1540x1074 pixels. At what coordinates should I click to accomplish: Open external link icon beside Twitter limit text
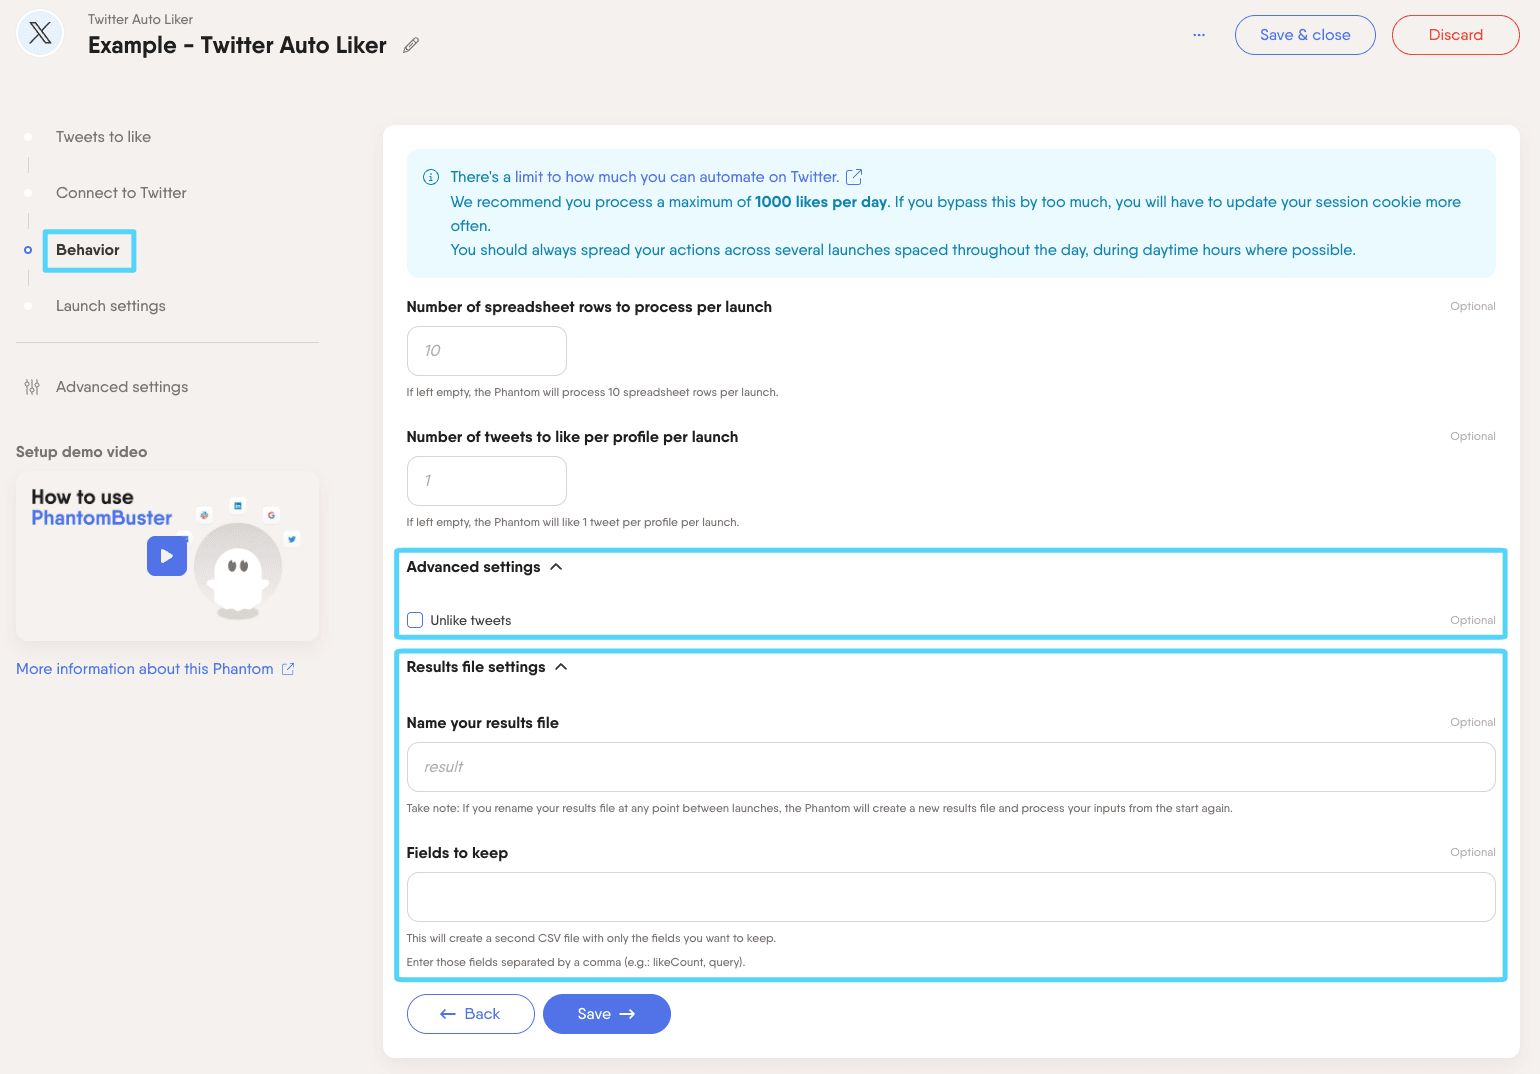coord(854,177)
